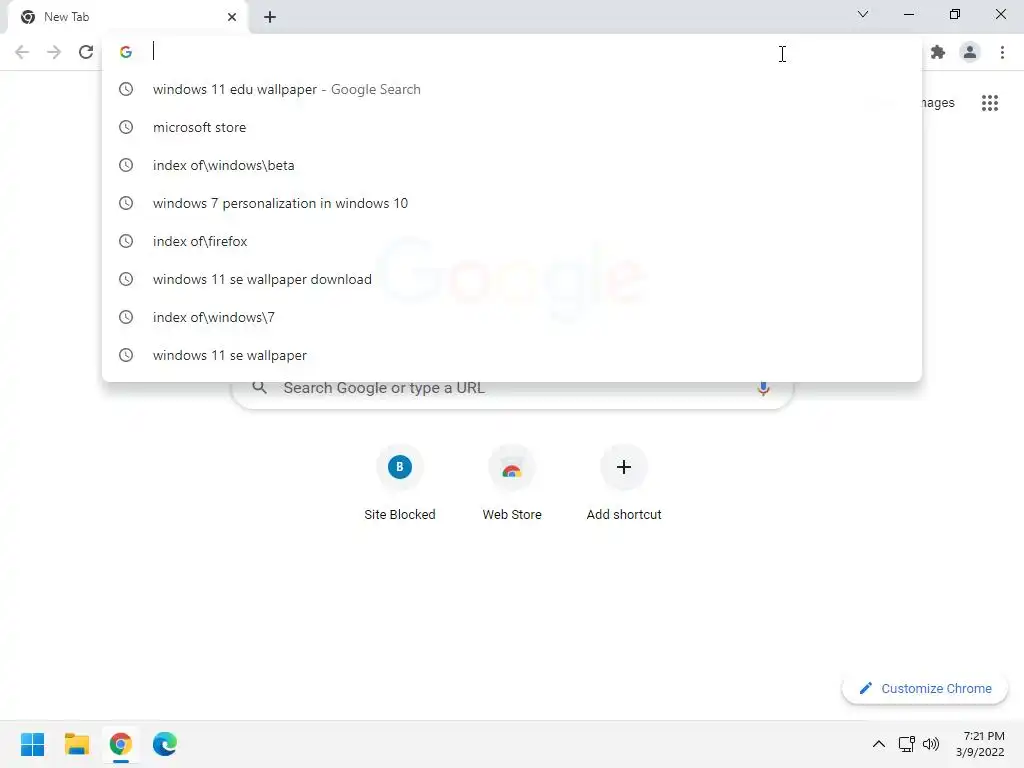Open the clock showing 7:21 PM

981,744
